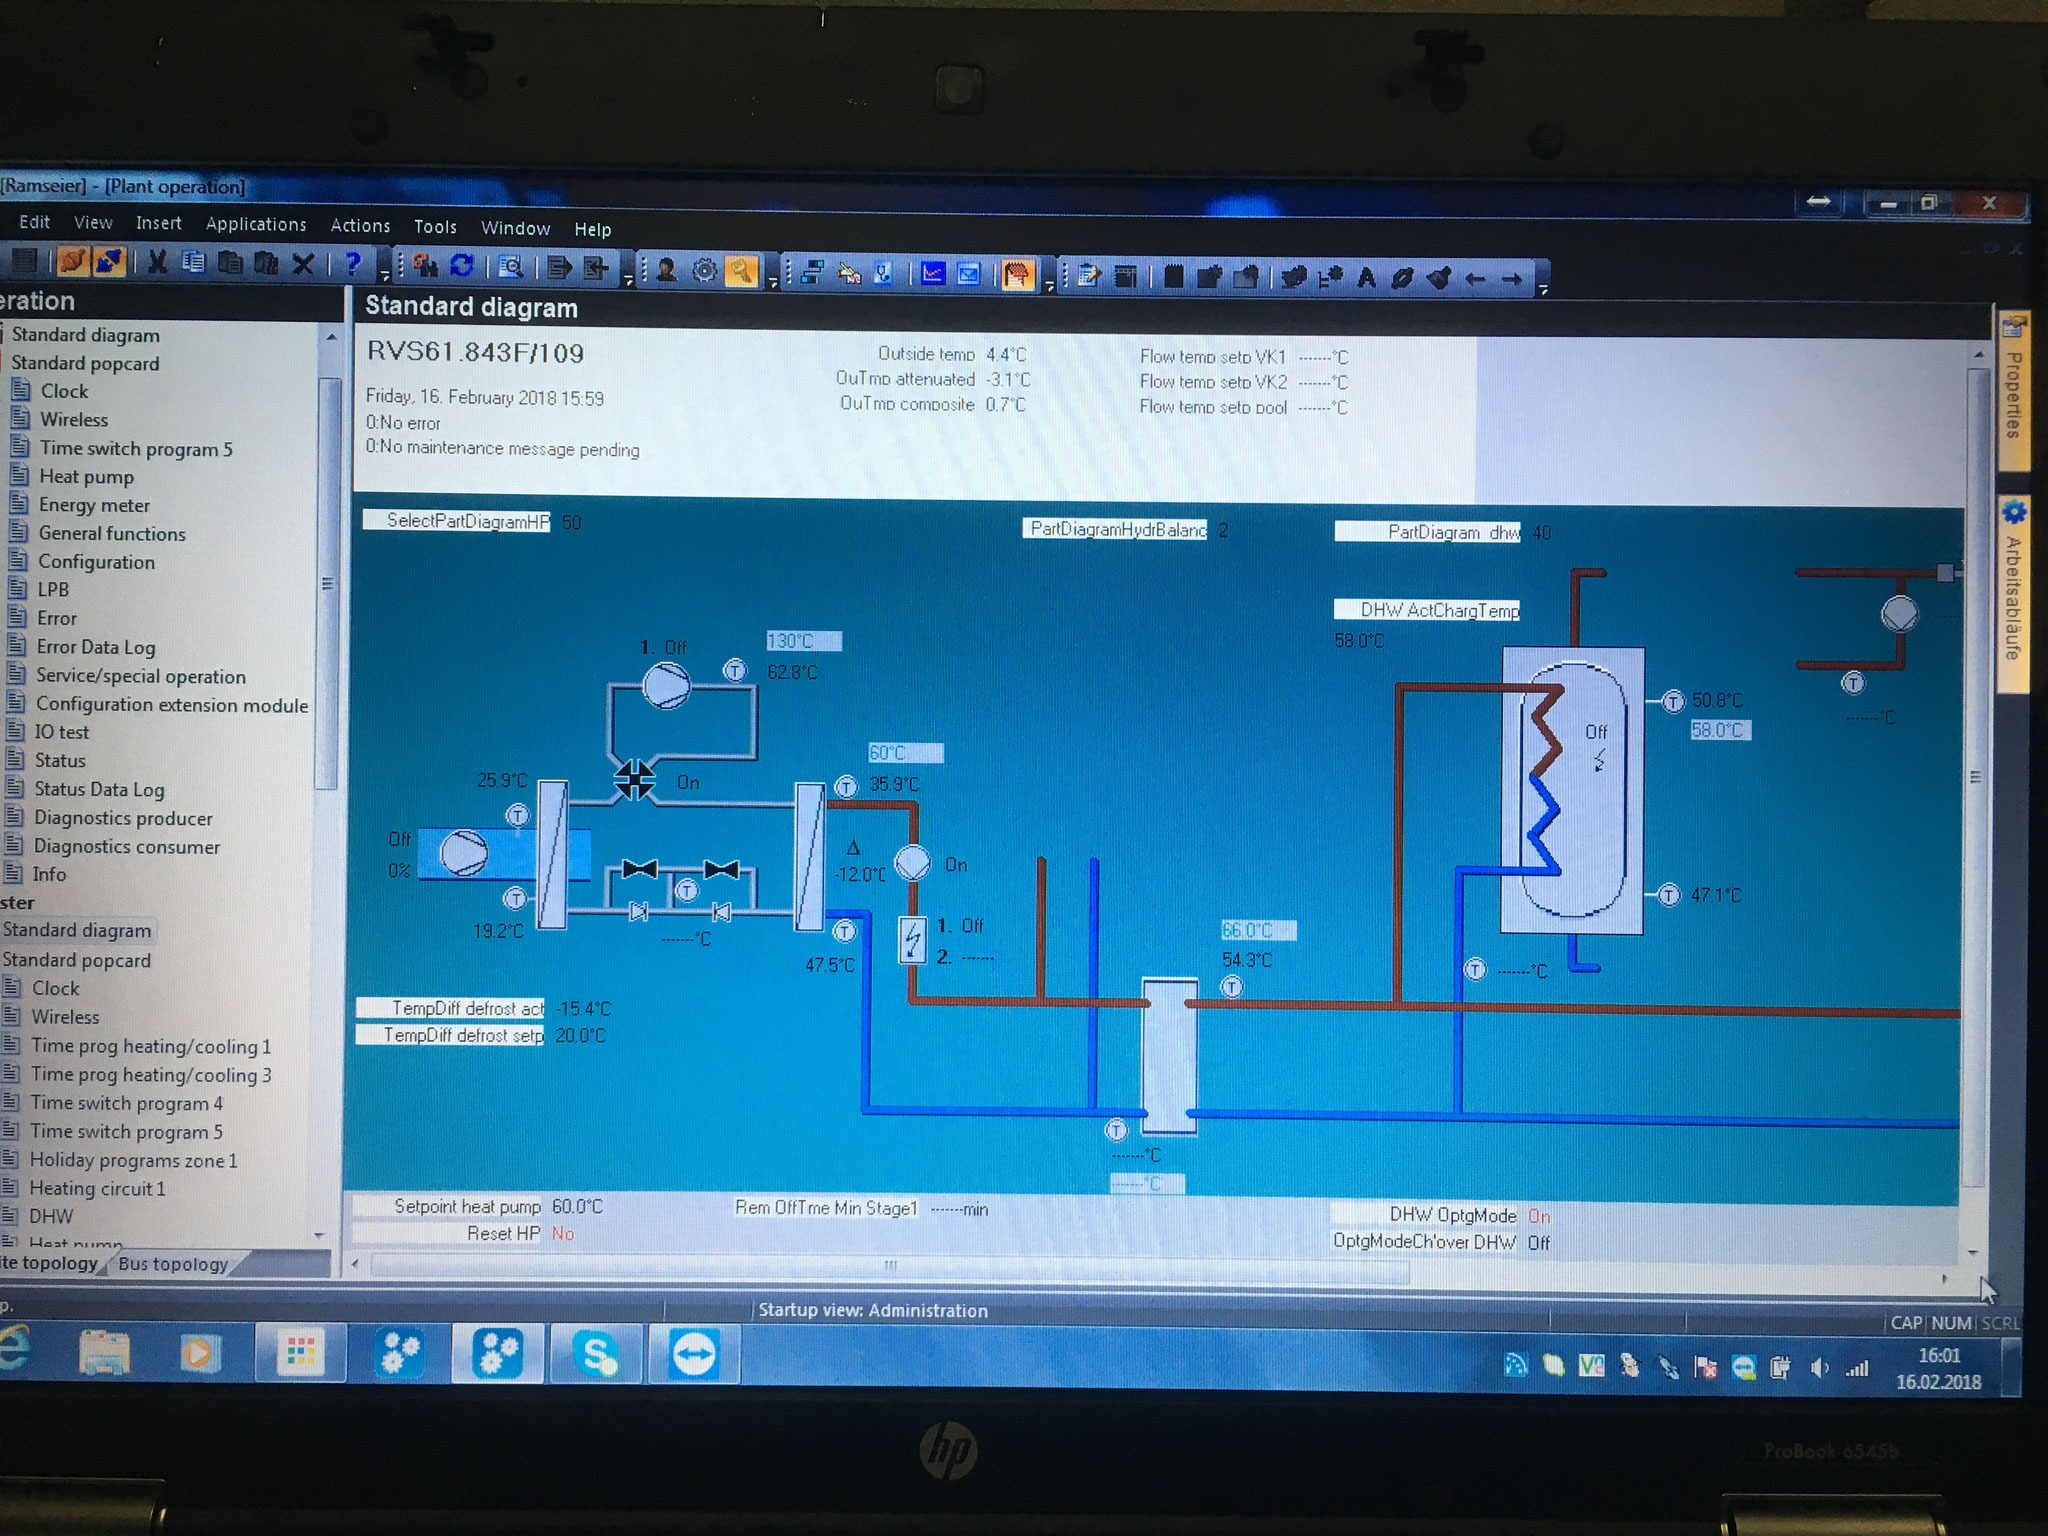The height and width of the screenshot is (1536, 2048).
Task: Click the blue topology tree icon
Action: (x=812, y=271)
